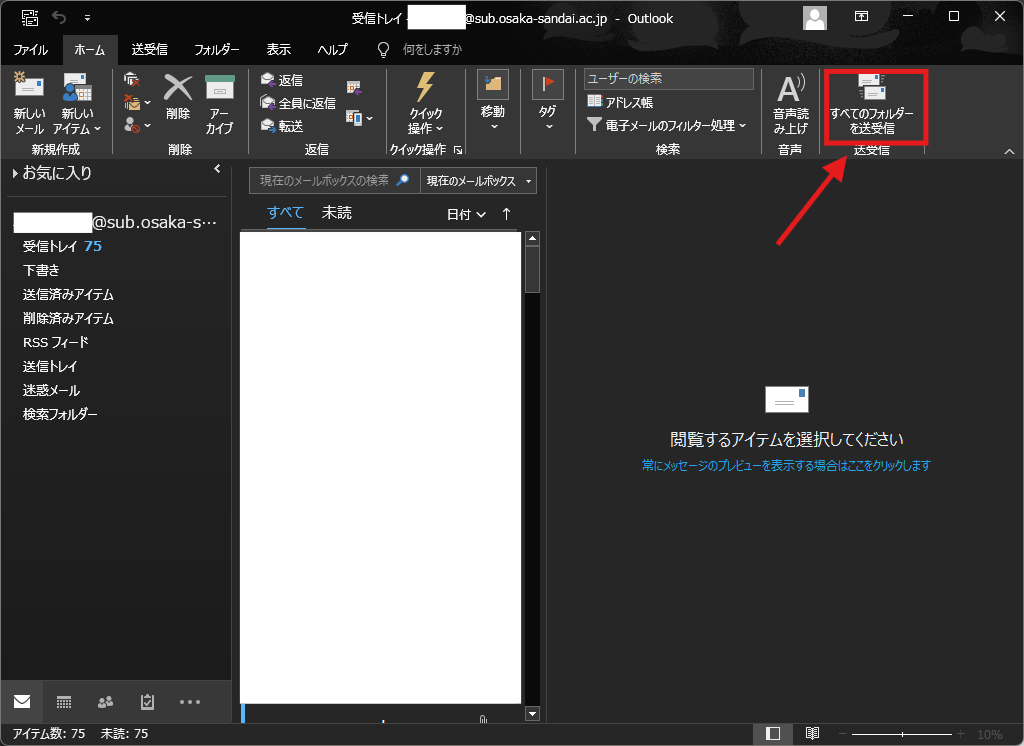This screenshot has width=1024, height=746.
Task: Open the 下書き folder
Action: click(41, 270)
